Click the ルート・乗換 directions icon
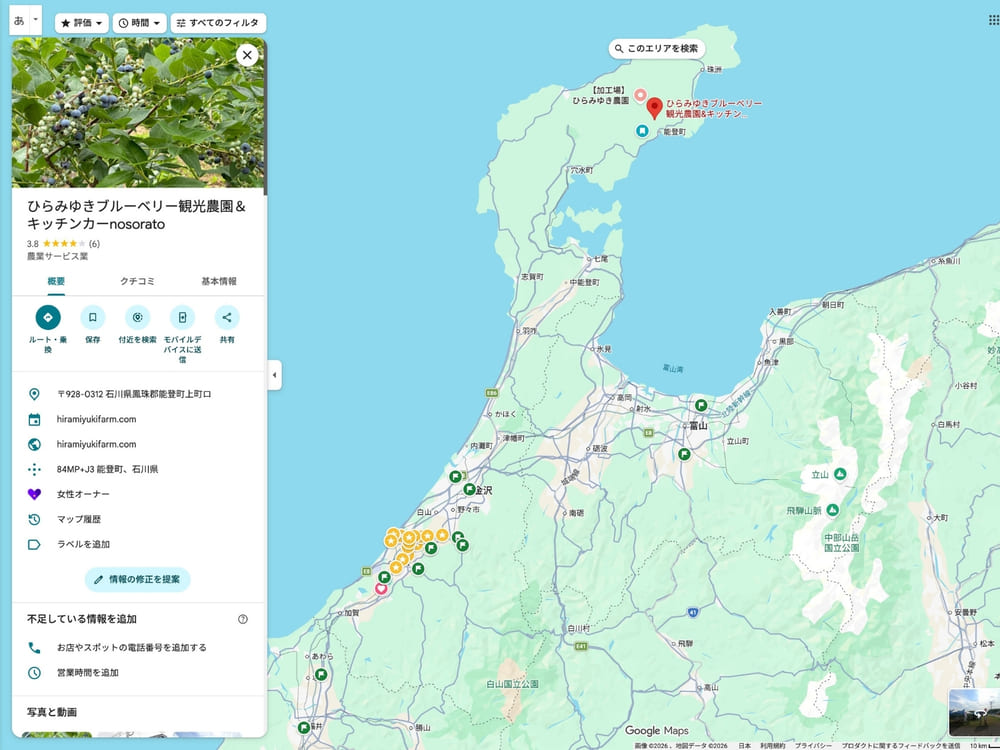Screen dimensions: 1000x750 48,318
